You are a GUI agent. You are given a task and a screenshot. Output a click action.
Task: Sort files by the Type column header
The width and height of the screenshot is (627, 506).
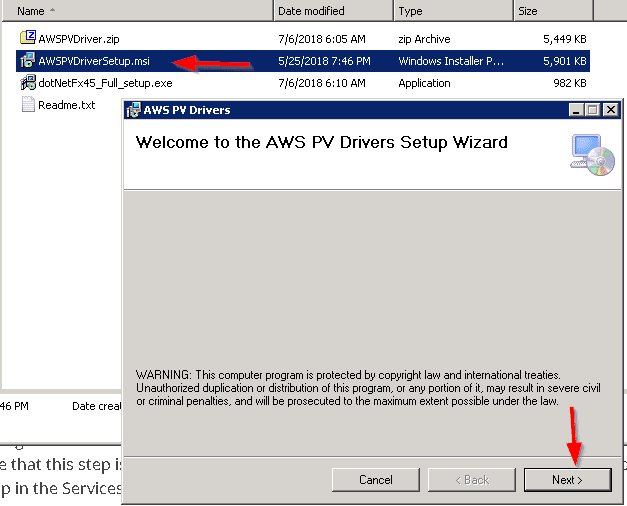tap(453, 11)
